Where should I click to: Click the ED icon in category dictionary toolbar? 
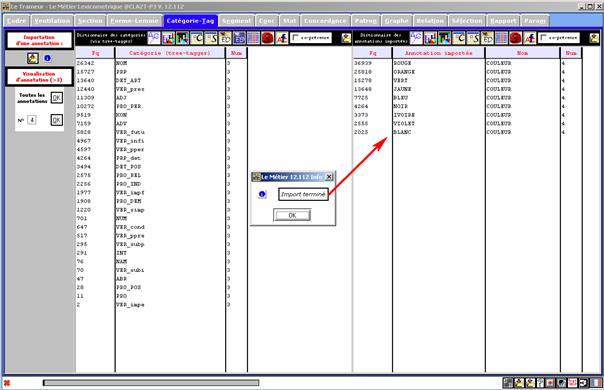(x=225, y=38)
